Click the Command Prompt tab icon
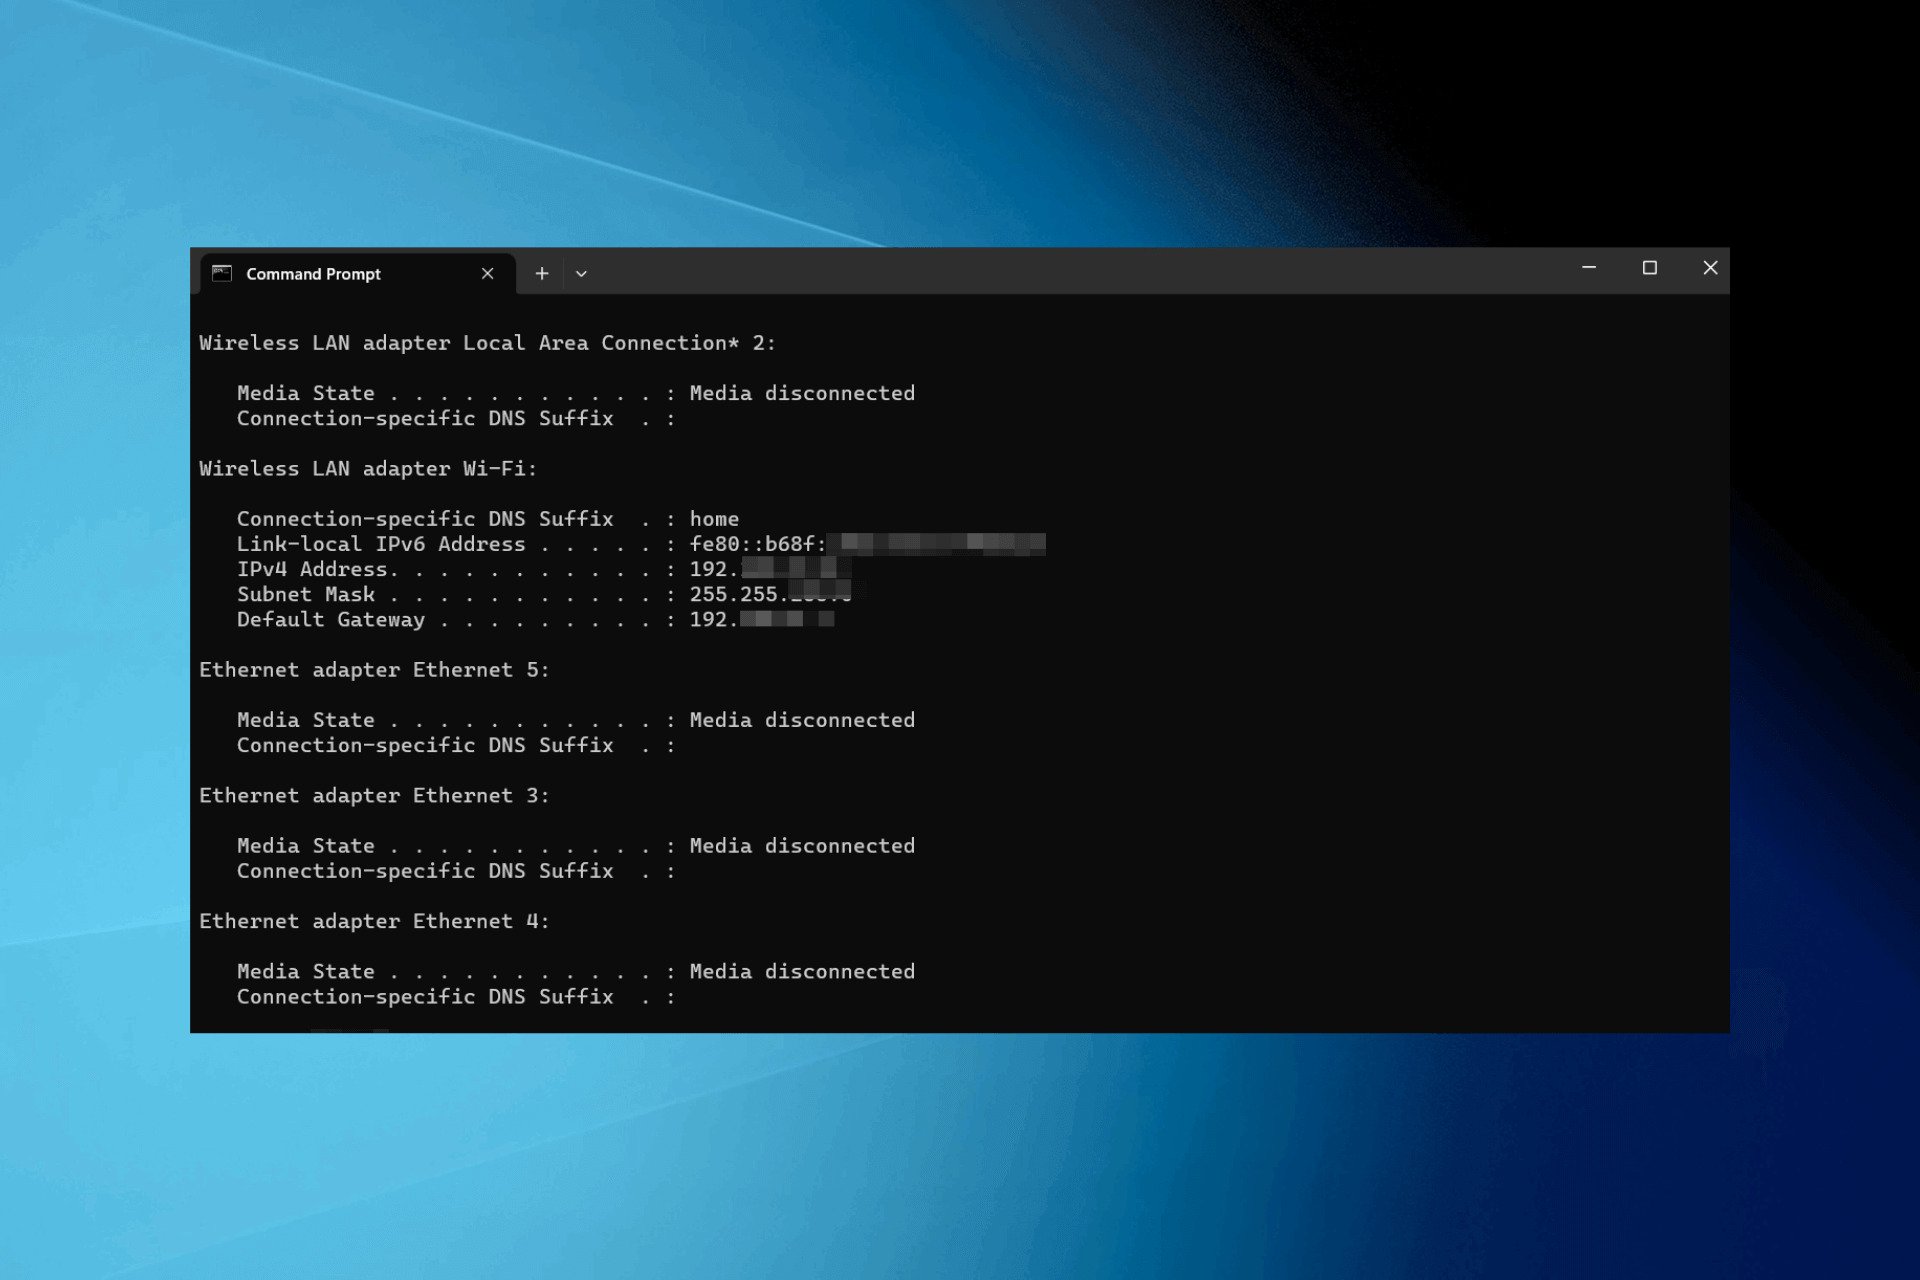The height and width of the screenshot is (1280, 1920). (x=222, y=274)
